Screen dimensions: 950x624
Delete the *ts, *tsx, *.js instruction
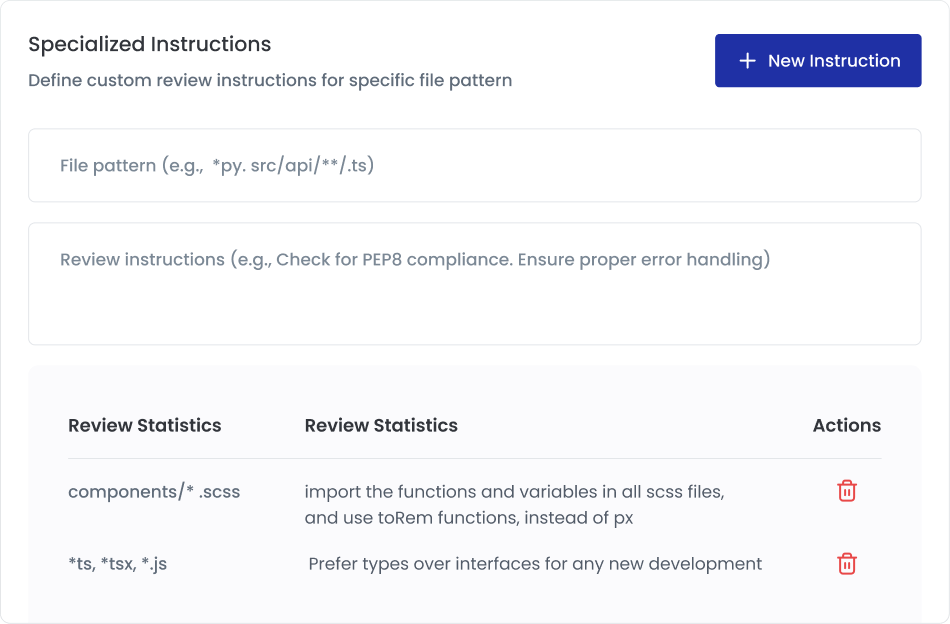(x=846, y=564)
